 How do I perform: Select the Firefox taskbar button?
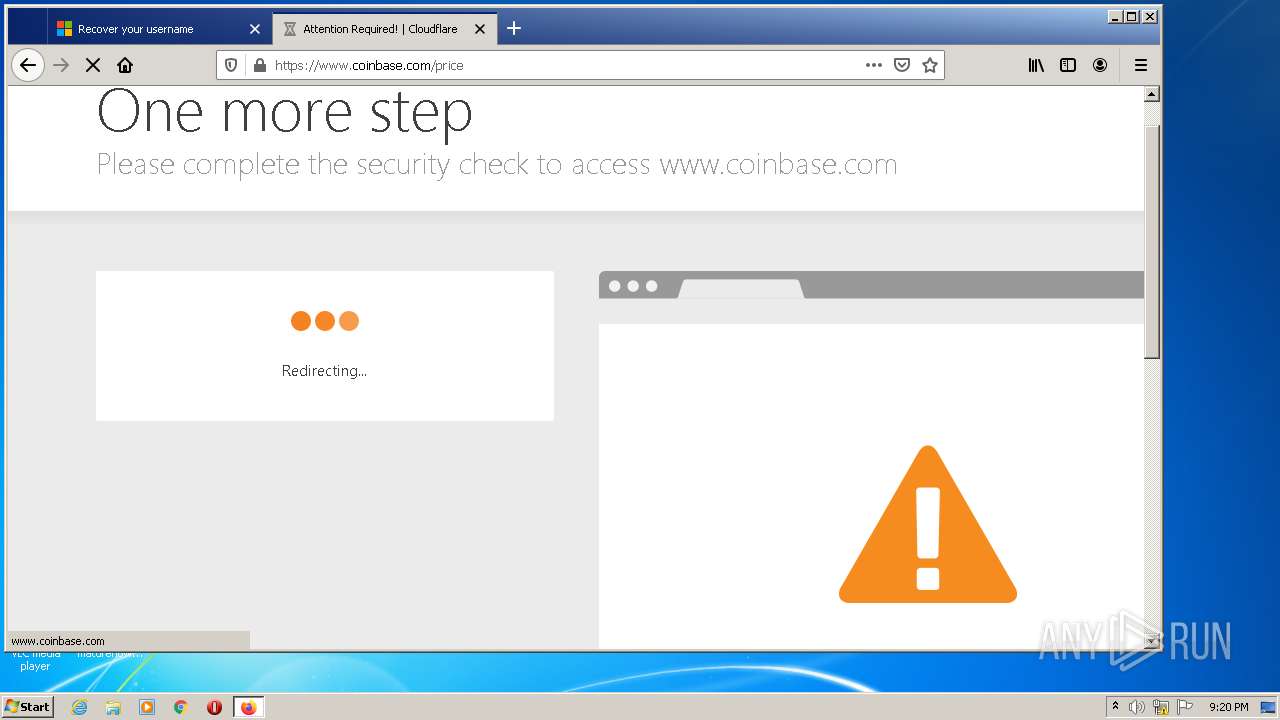[248, 707]
